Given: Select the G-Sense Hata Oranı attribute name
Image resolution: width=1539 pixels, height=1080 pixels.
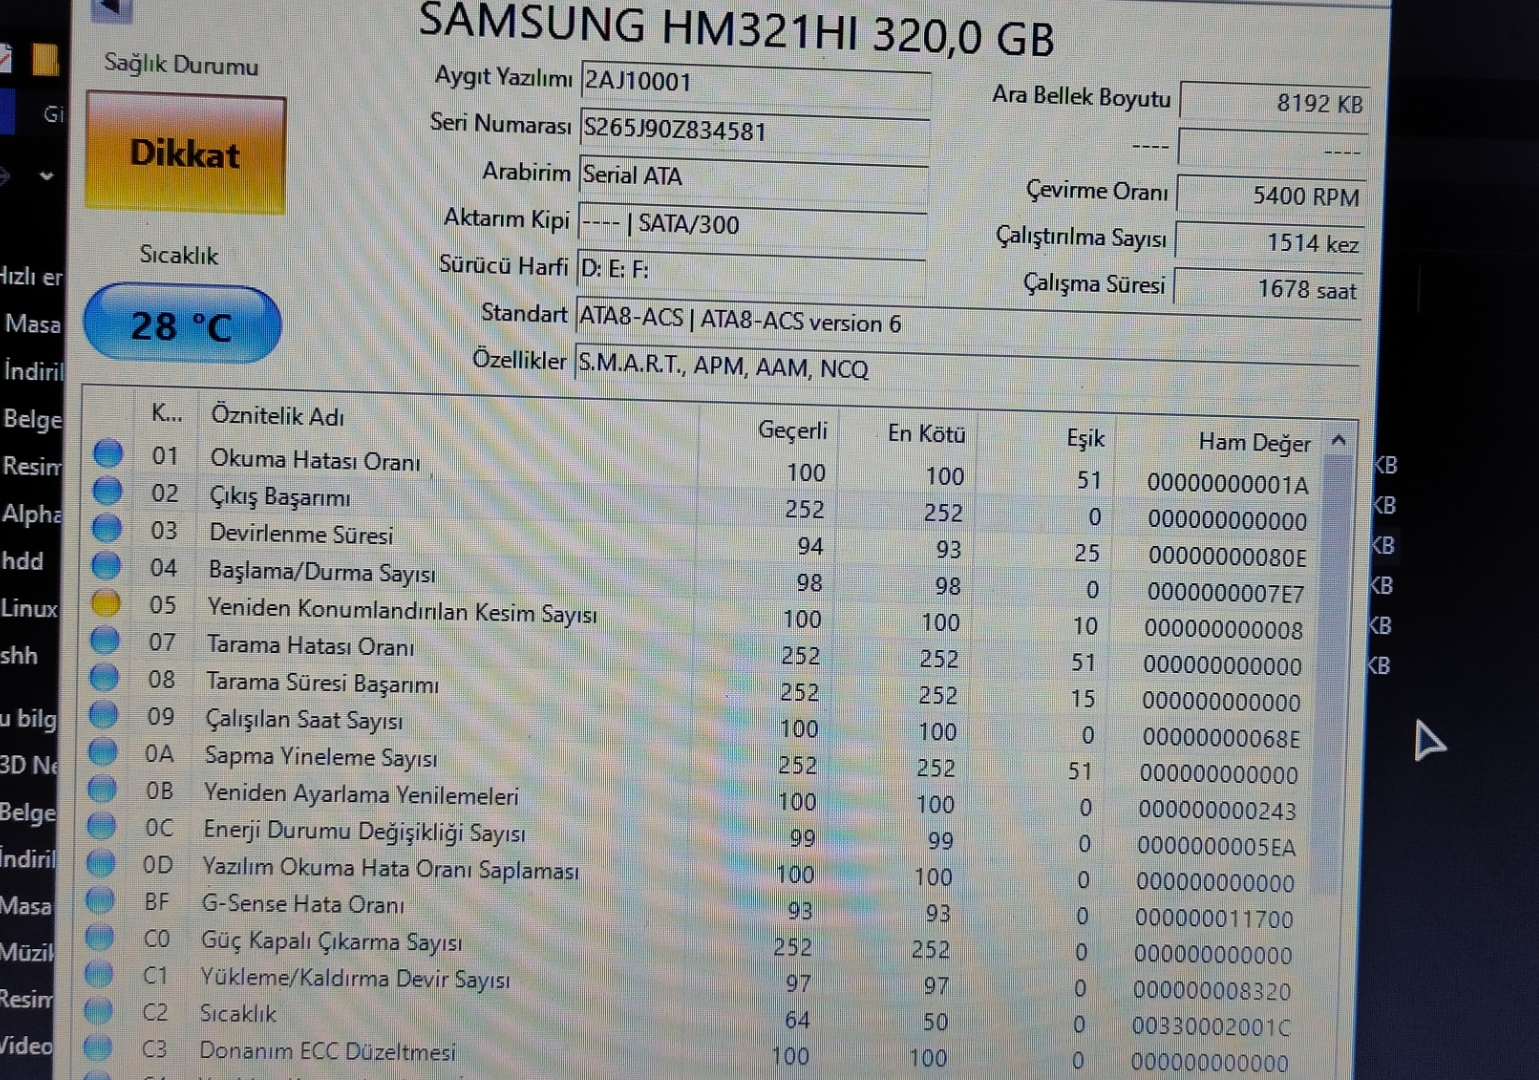Looking at the screenshot, I should click(303, 904).
